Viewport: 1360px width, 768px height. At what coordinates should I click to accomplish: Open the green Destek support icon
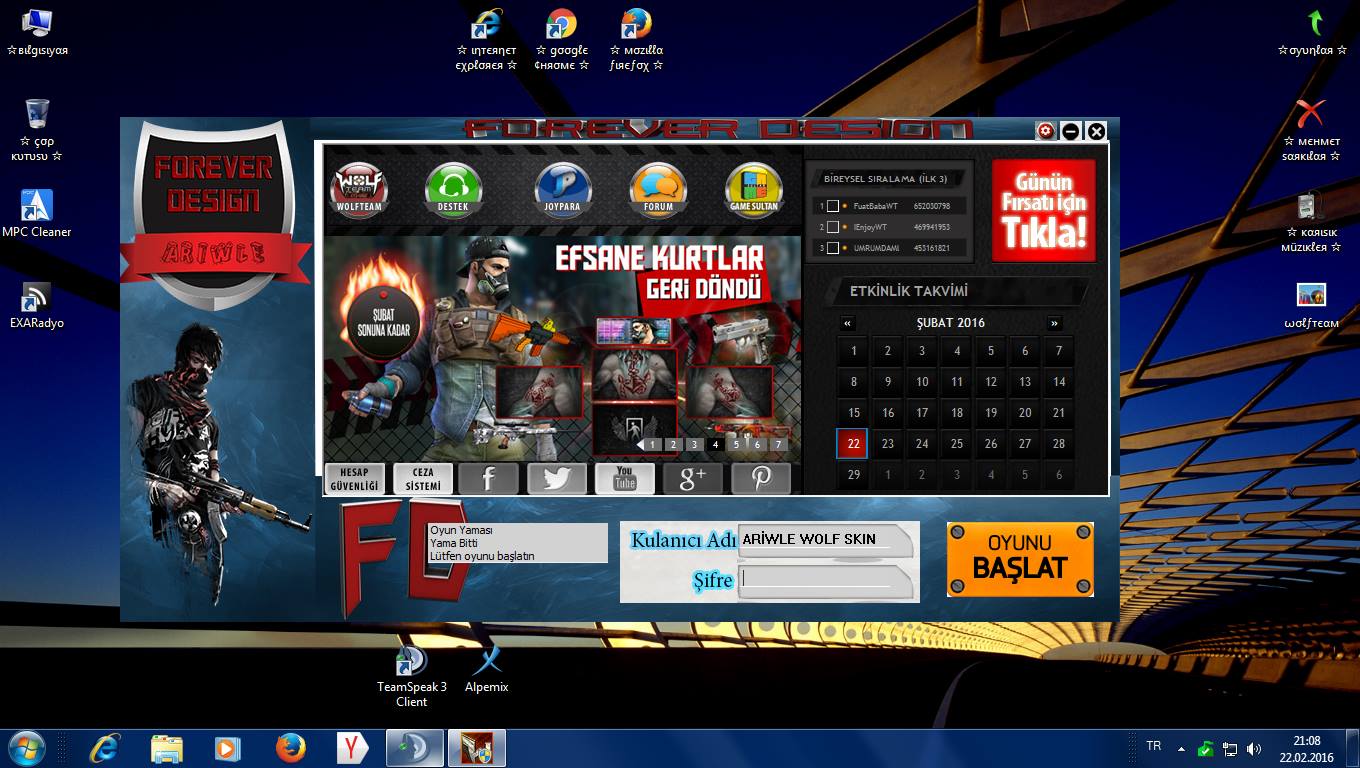pos(454,190)
